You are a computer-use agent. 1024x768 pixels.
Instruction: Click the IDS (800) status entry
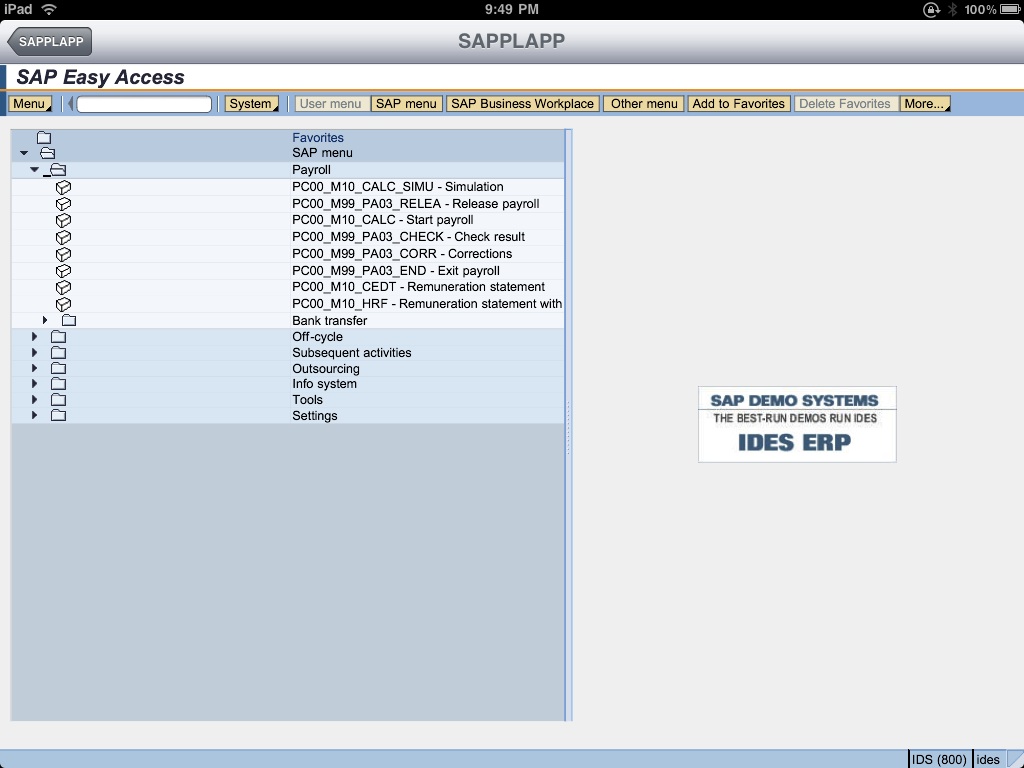939,760
